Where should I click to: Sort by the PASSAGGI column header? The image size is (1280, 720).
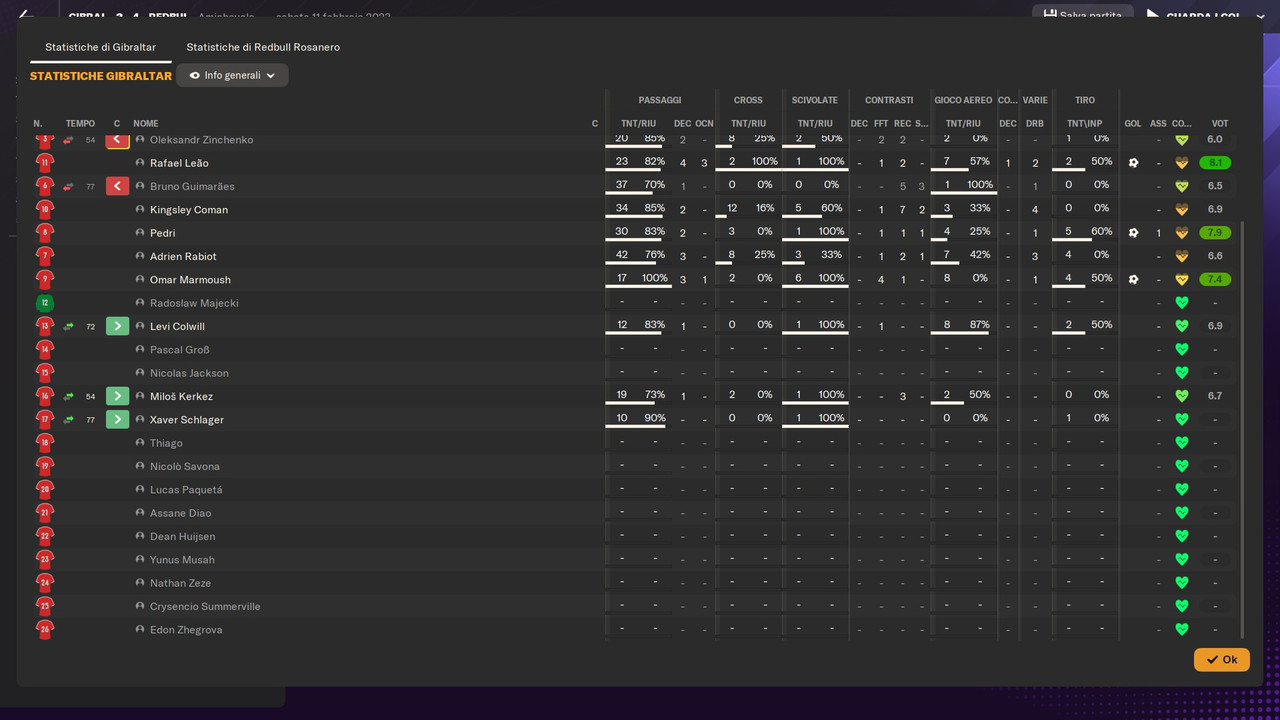660,100
